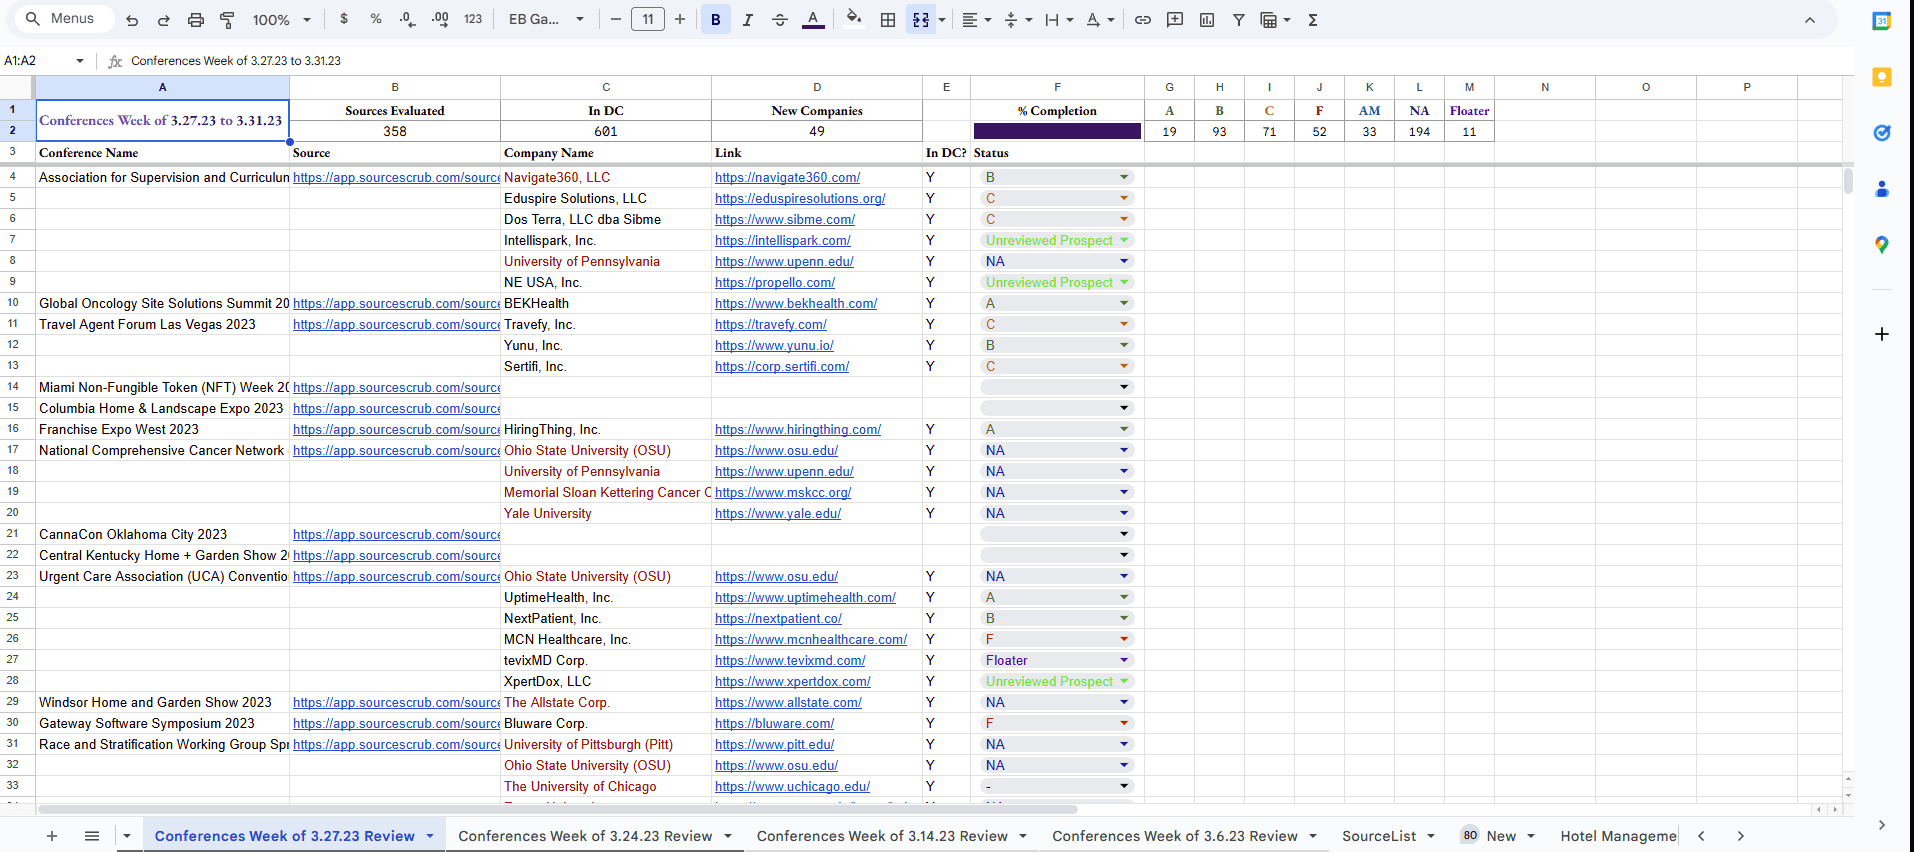Increase decimal places icon
The image size is (1914, 852).
click(440, 19)
